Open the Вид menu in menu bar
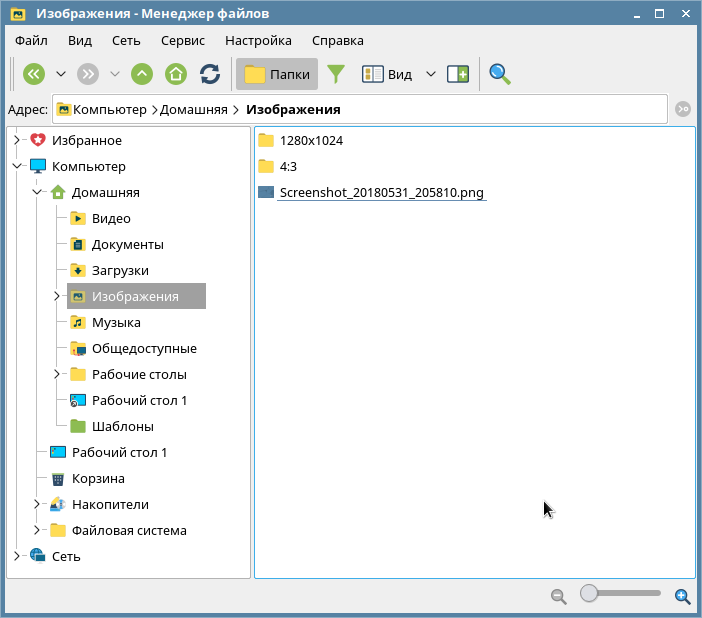Viewport: 702px width, 618px height. click(80, 41)
